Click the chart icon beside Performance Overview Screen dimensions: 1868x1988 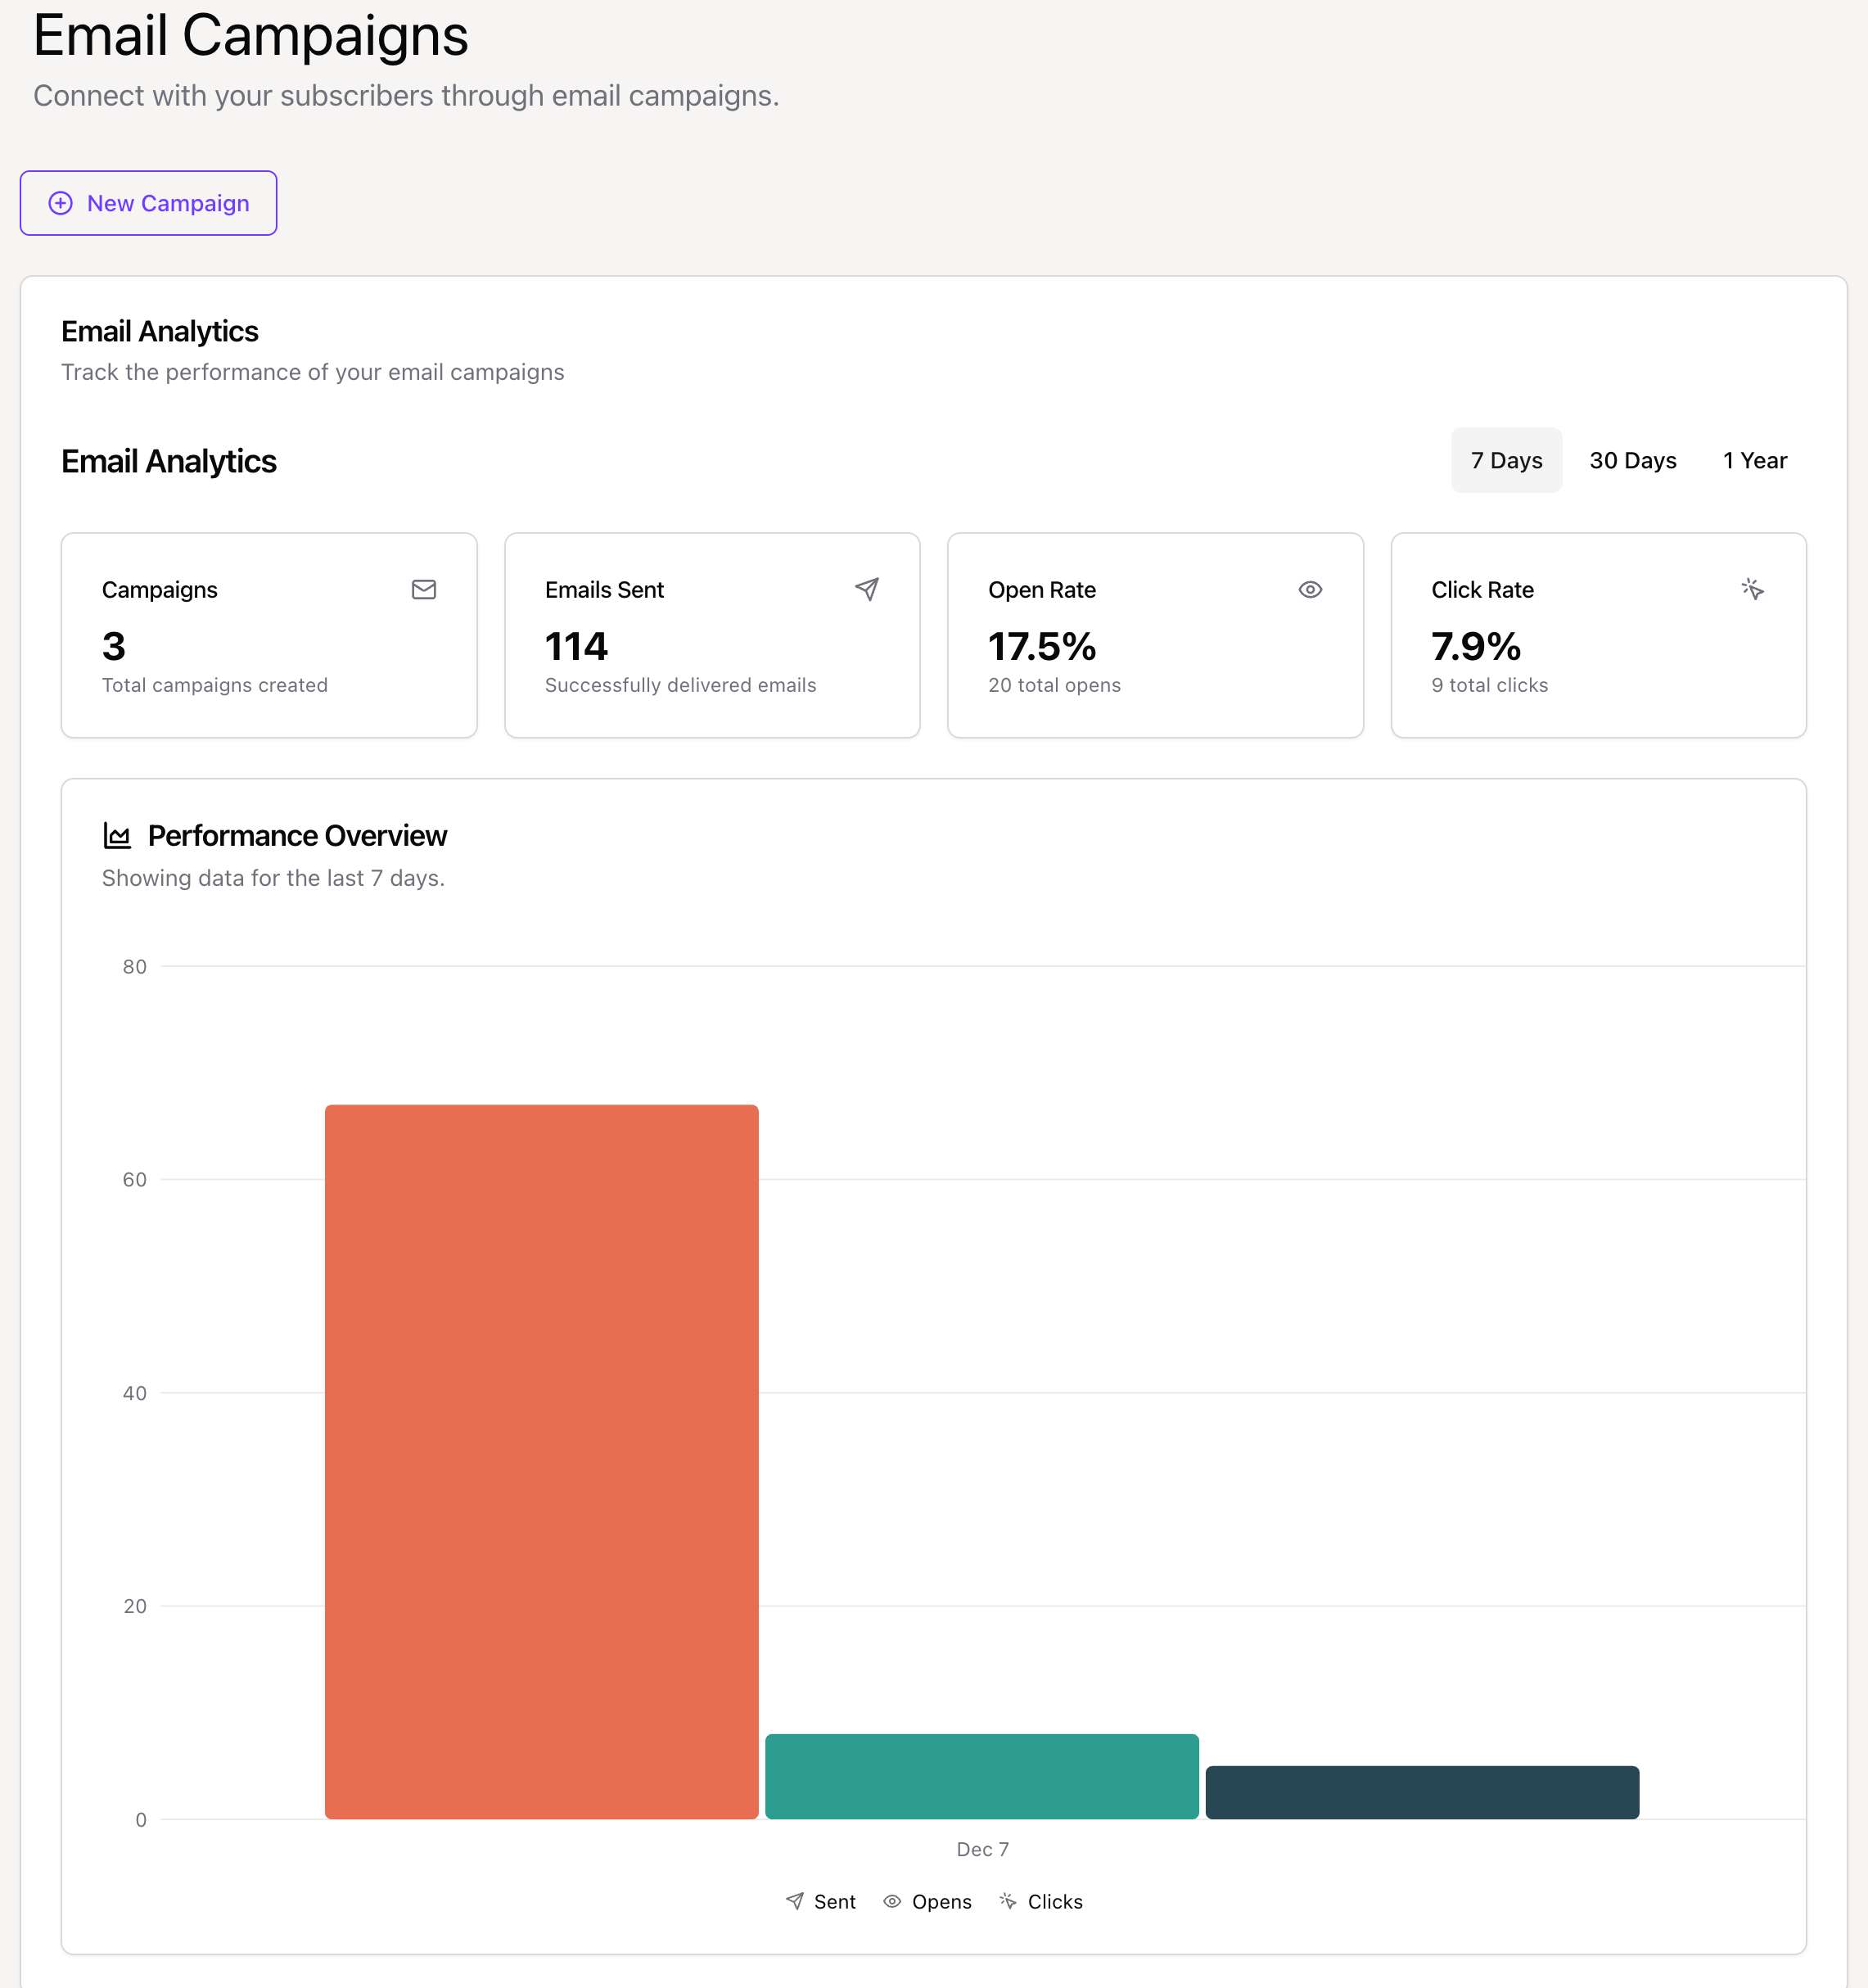[117, 835]
